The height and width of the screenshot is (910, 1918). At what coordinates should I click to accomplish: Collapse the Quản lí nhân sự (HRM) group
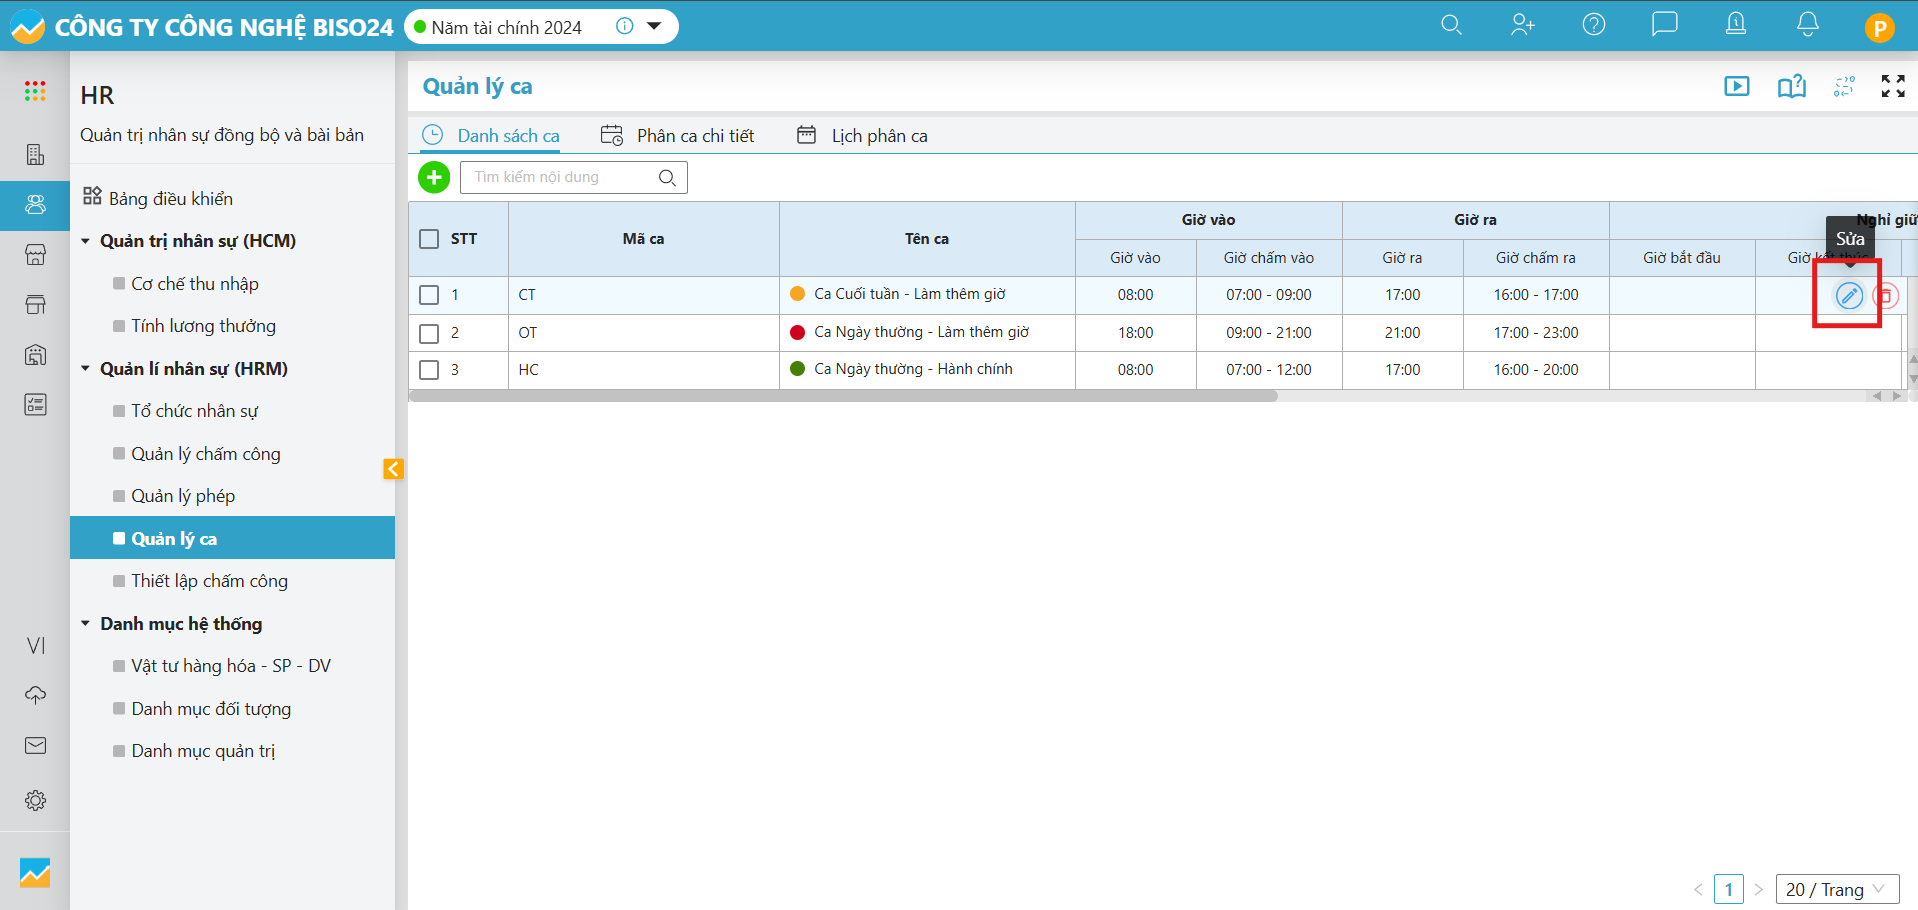tap(86, 369)
